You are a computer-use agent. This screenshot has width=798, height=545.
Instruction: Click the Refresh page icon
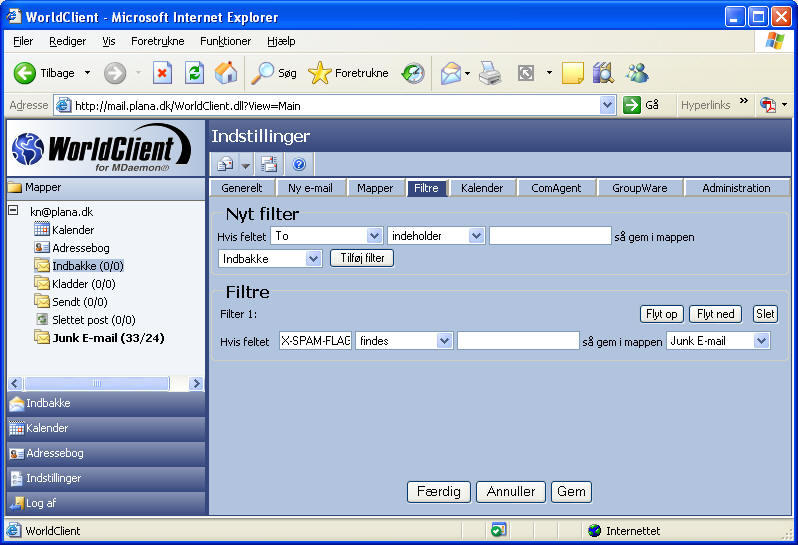(x=194, y=73)
